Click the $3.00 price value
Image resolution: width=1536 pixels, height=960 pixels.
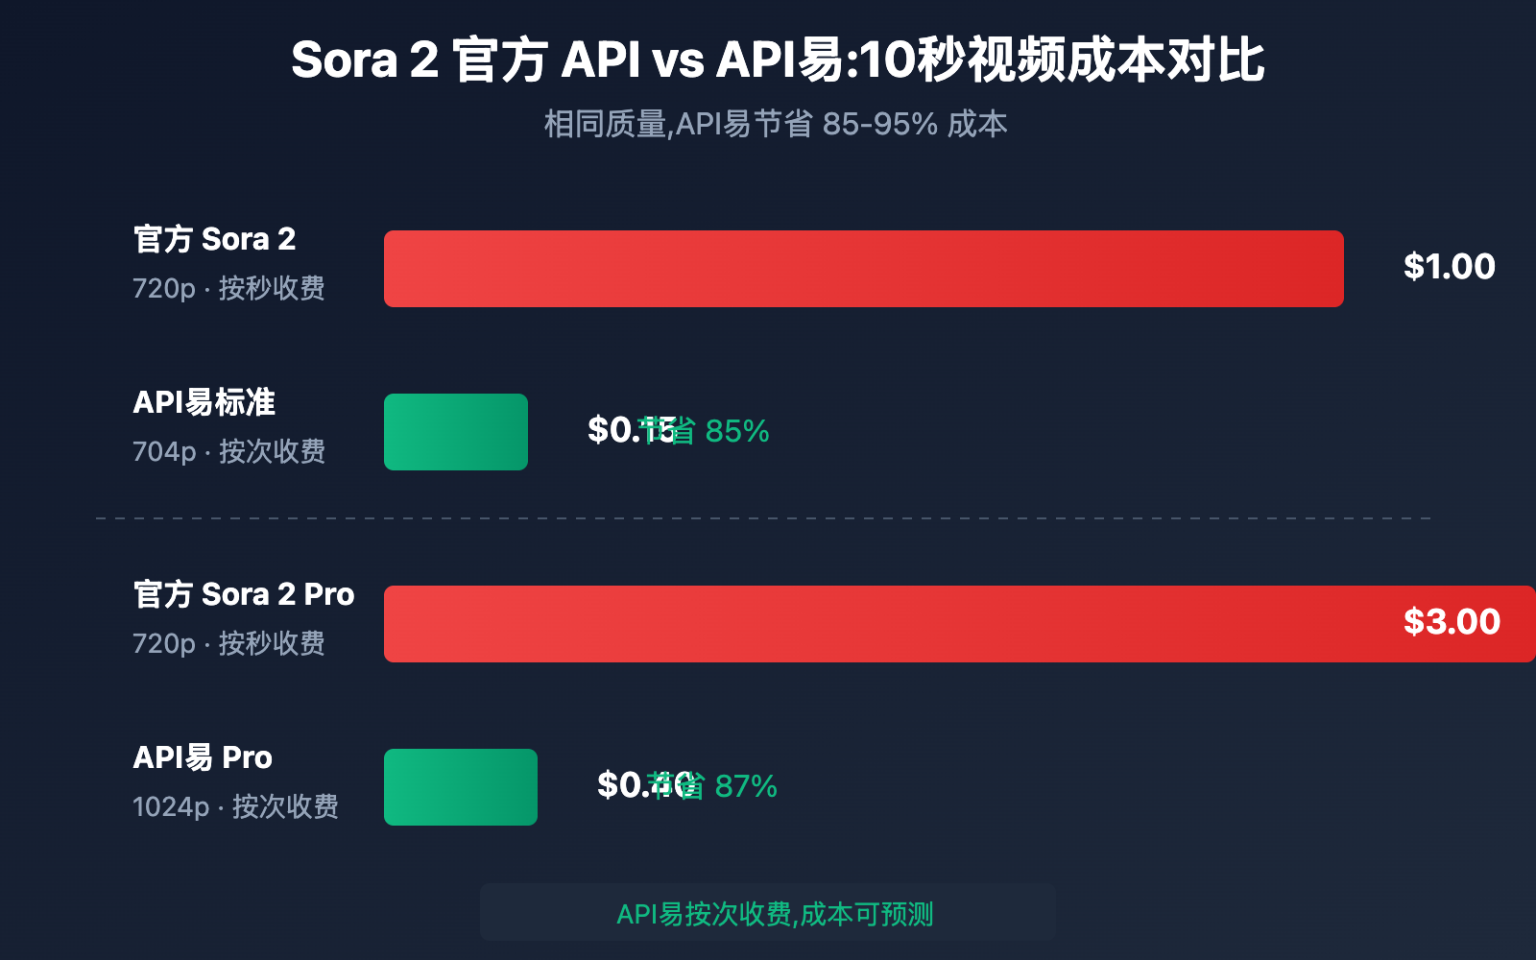(1451, 622)
